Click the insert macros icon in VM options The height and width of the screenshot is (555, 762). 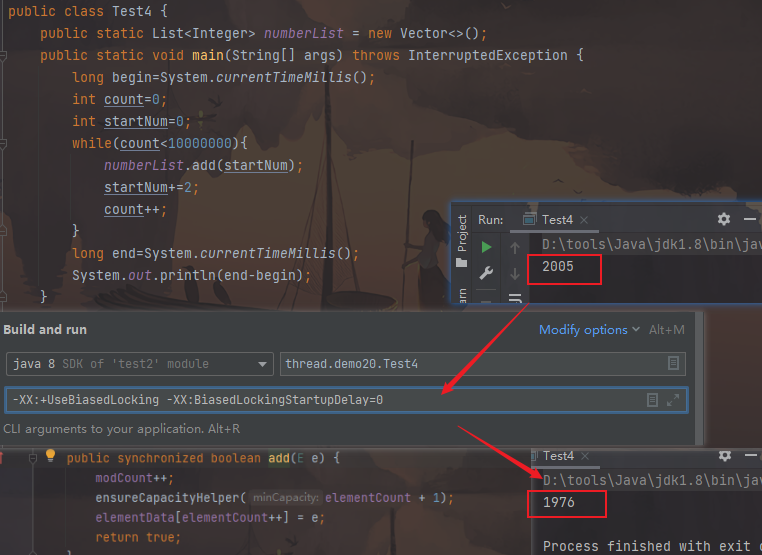pos(652,400)
